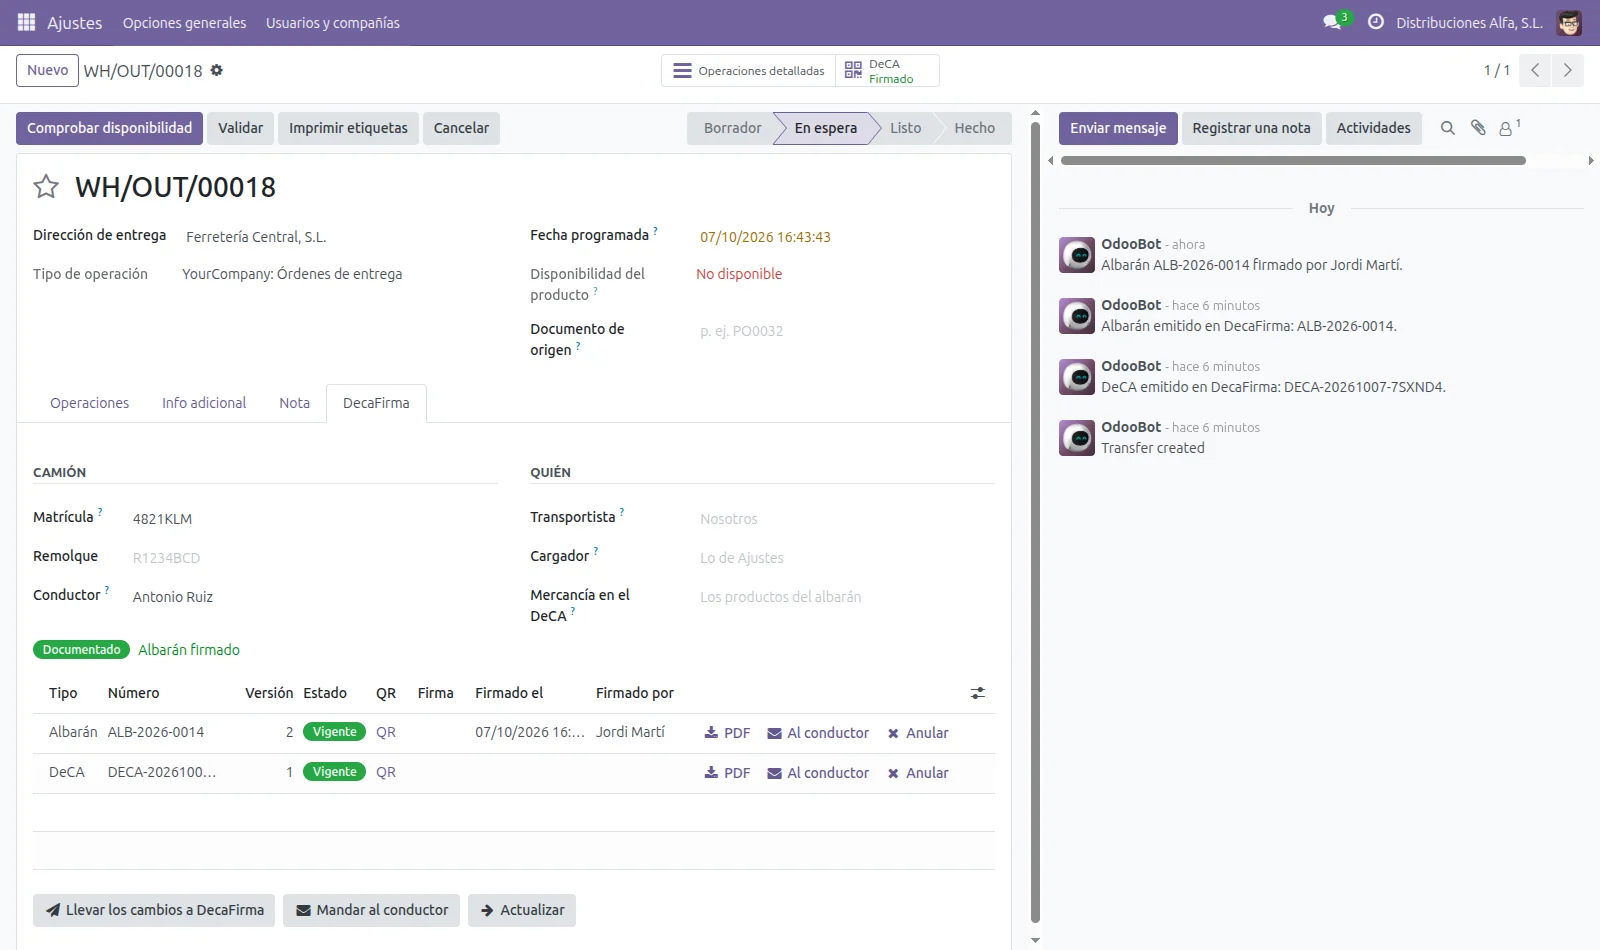Image resolution: width=1600 pixels, height=950 pixels.
Task: Switch to the Info adicional tab
Action: click(204, 403)
